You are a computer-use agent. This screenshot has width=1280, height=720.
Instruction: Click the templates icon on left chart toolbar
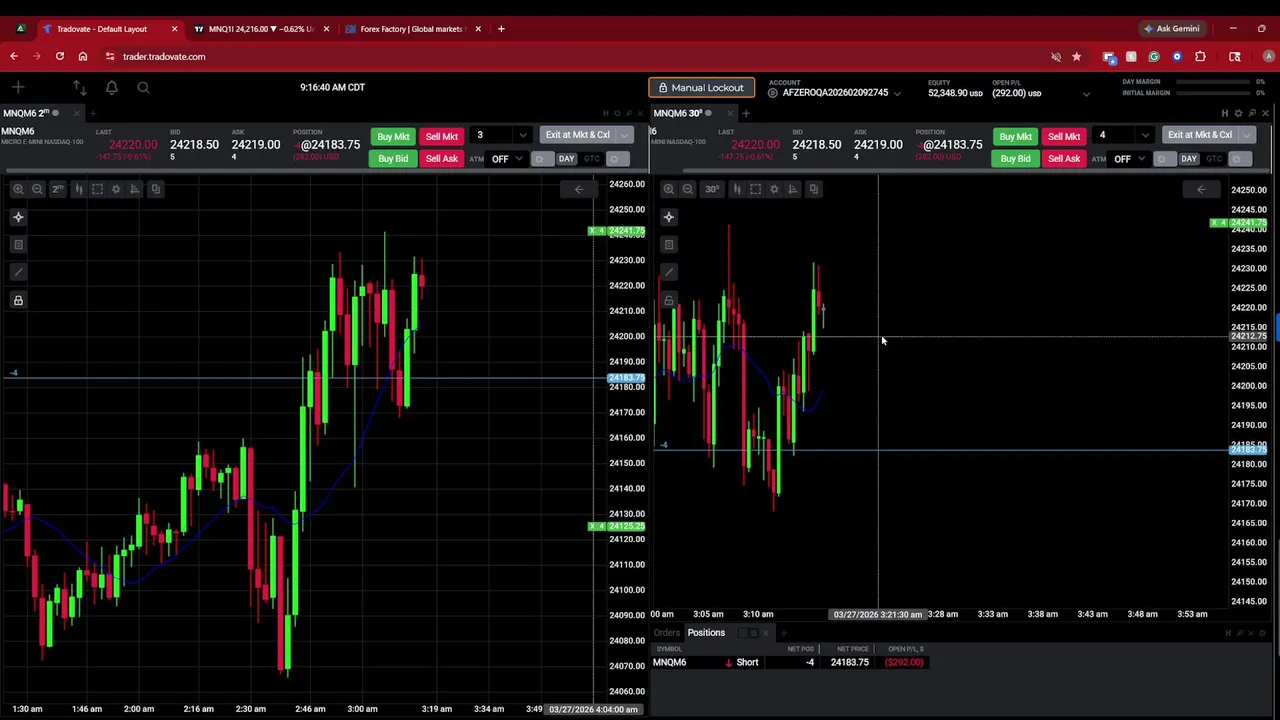point(155,189)
